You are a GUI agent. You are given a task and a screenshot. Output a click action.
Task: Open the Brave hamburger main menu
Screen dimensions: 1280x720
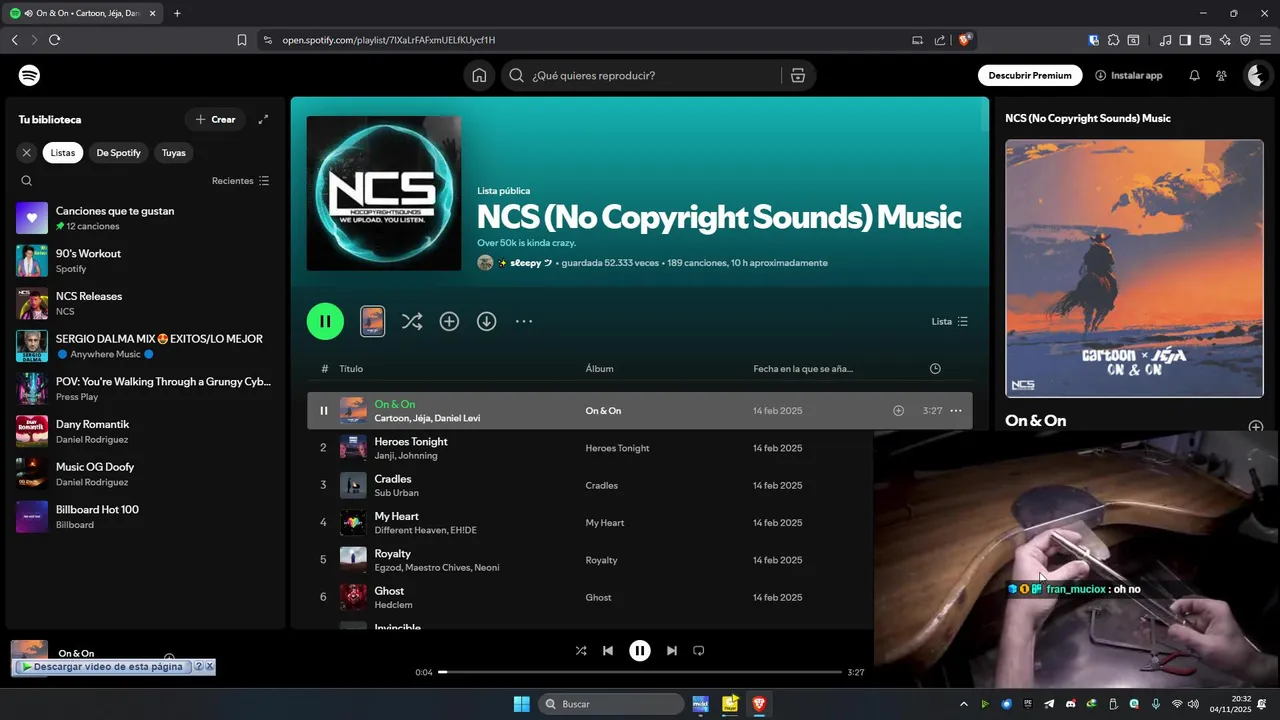[x=1265, y=40]
